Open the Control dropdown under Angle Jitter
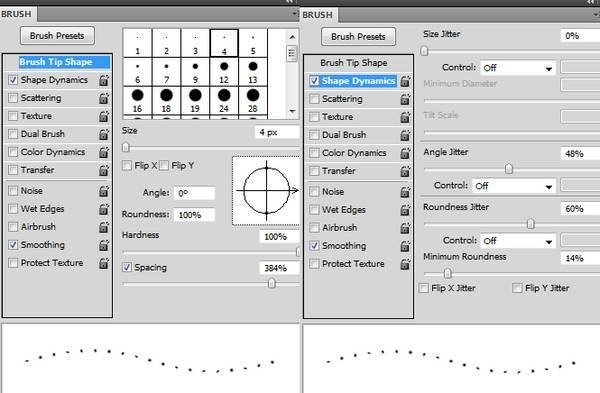The height and width of the screenshot is (393, 600). [x=514, y=186]
